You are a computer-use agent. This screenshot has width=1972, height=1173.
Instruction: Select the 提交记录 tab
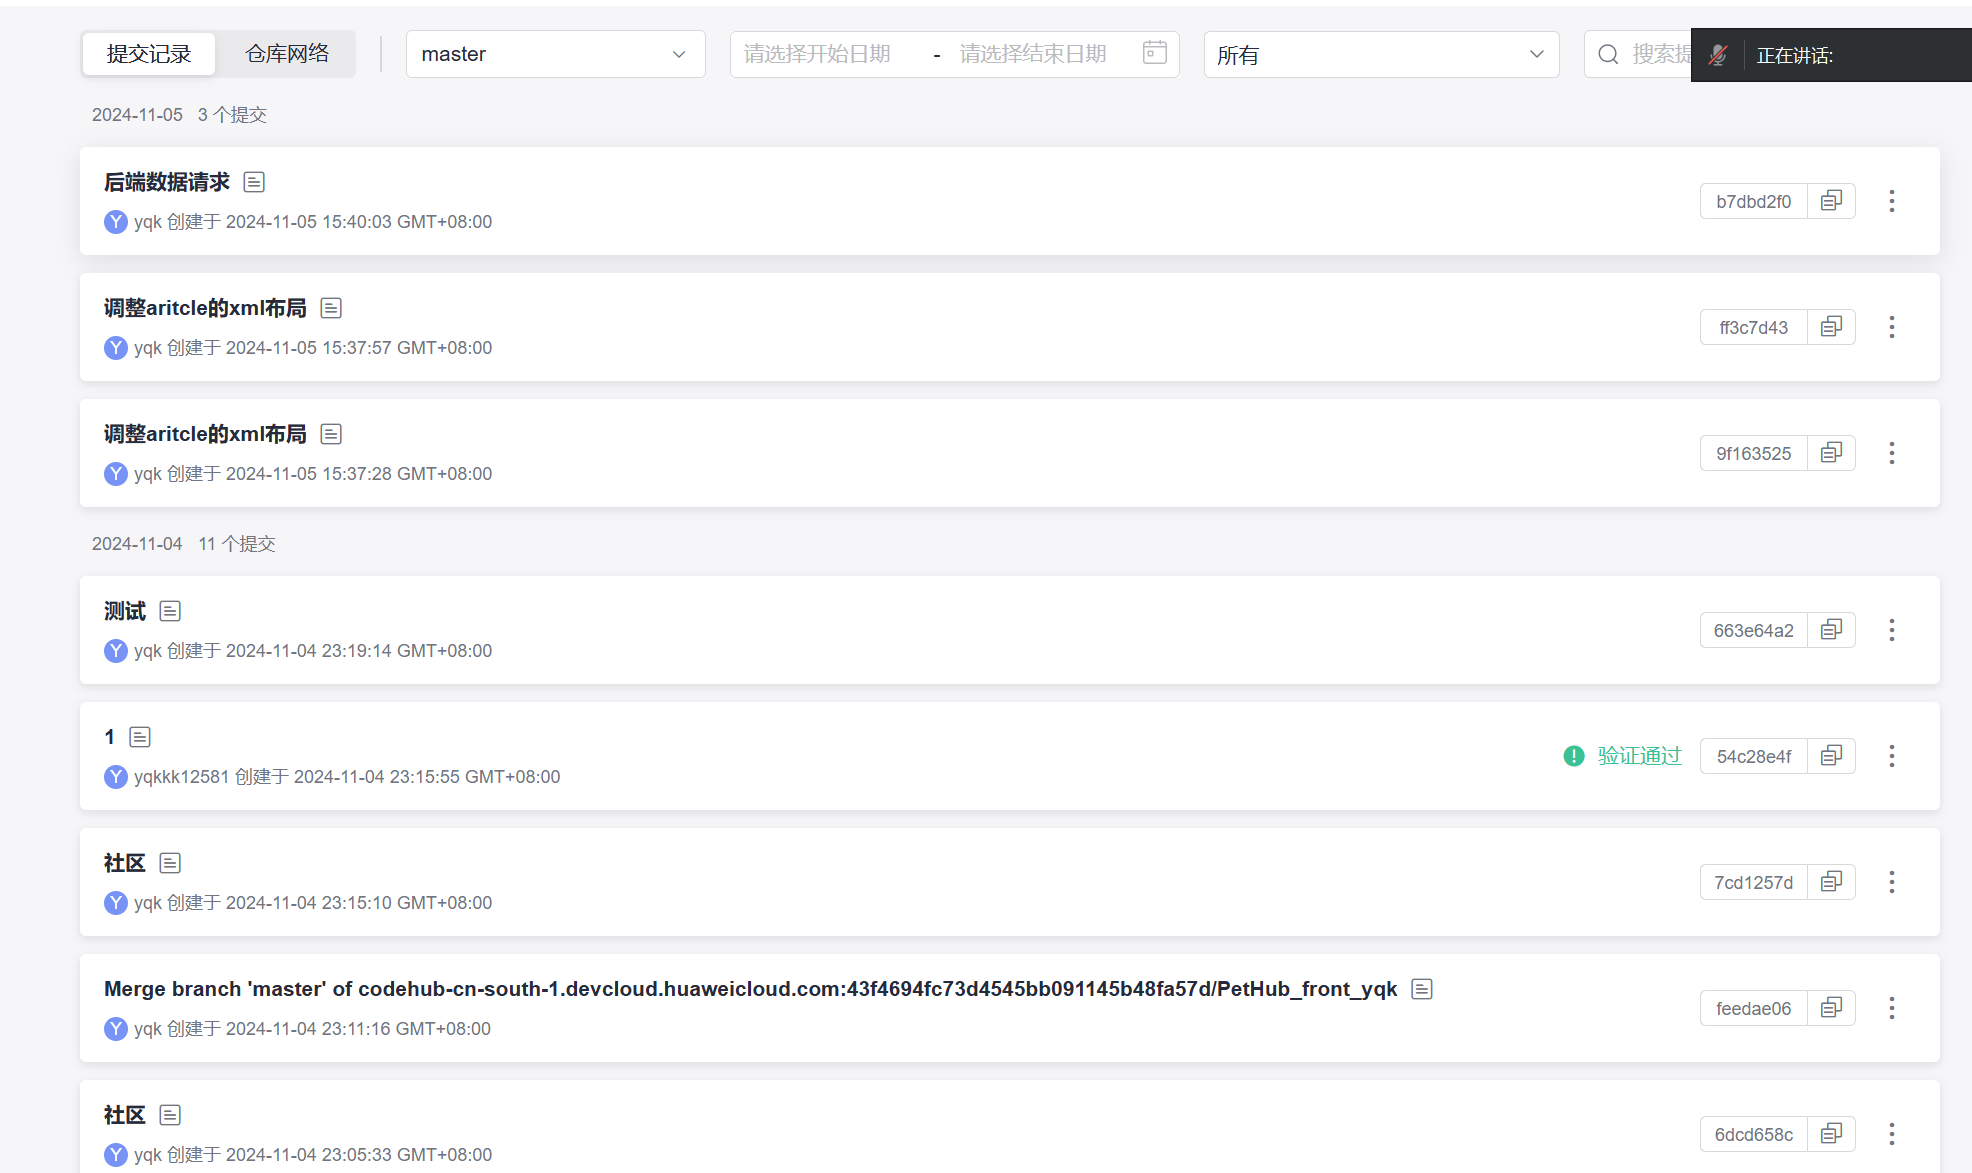pos(149,54)
